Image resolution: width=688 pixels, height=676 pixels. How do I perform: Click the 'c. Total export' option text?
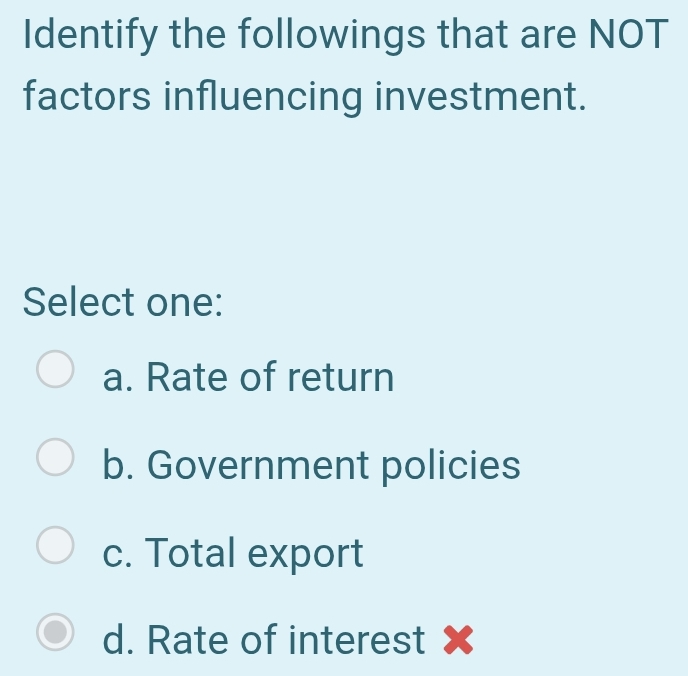(x=234, y=552)
